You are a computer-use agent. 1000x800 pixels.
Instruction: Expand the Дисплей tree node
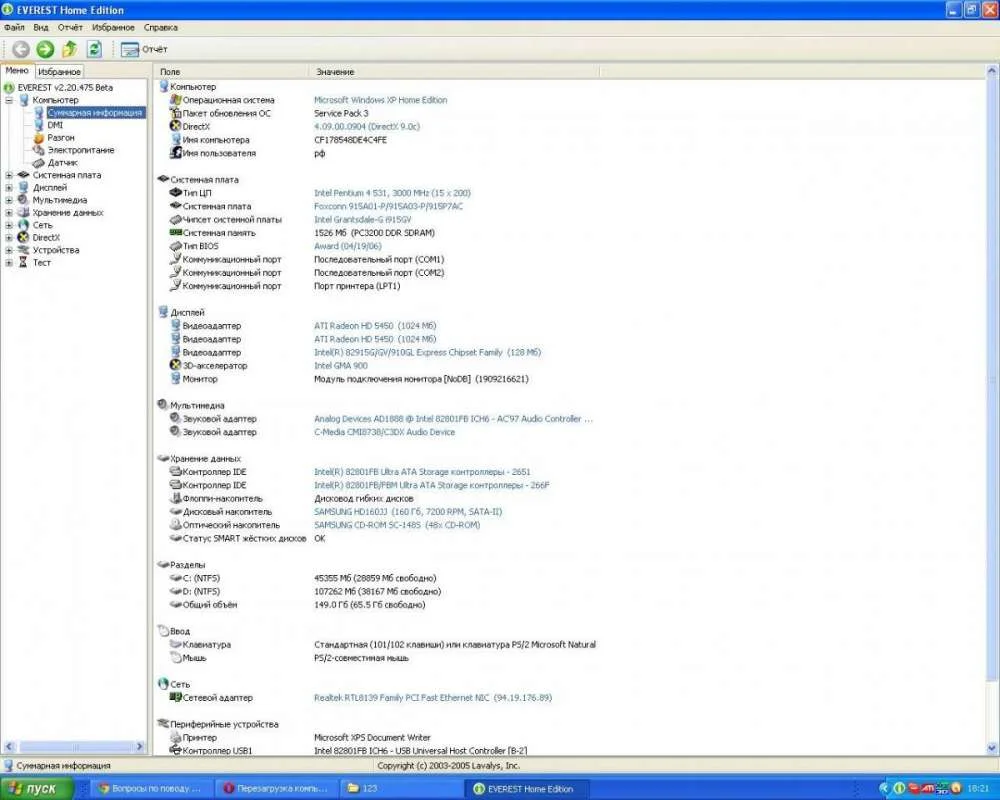pos(9,188)
